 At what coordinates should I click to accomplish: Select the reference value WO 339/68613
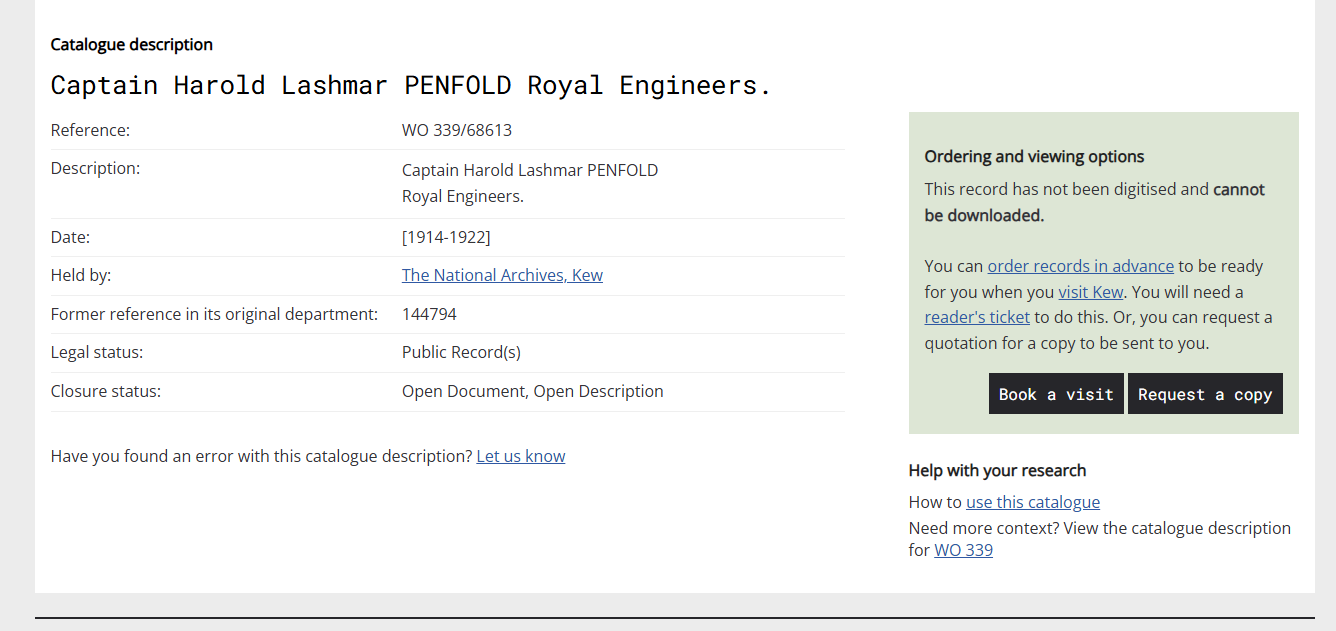[x=457, y=130]
